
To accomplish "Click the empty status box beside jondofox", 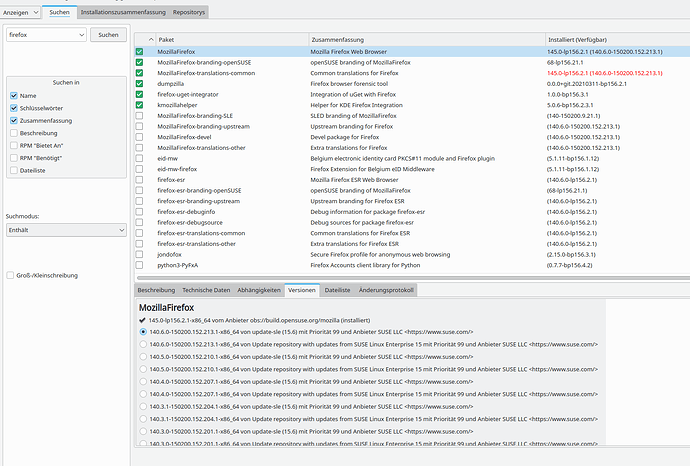I will 140,255.
